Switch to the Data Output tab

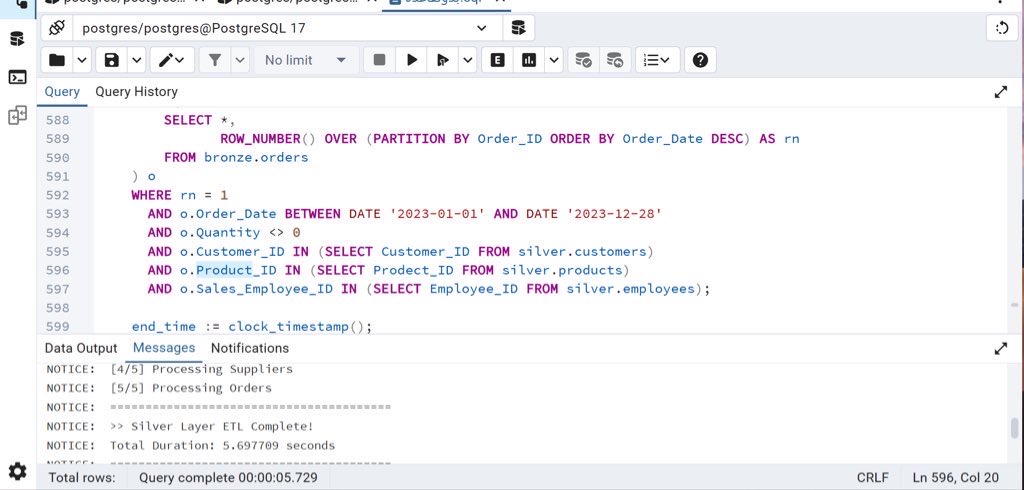(81, 348)
